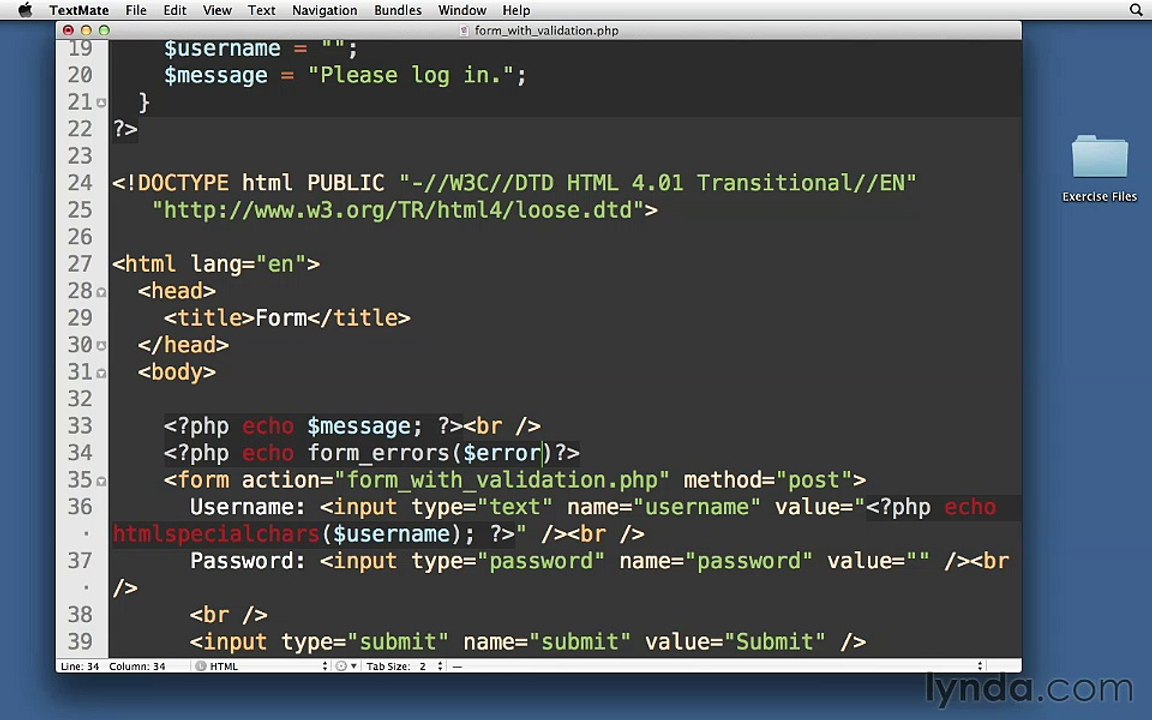
Task: Toggle the fold marker at line 30
Action: pyautogui.click(x=101, y=346)
